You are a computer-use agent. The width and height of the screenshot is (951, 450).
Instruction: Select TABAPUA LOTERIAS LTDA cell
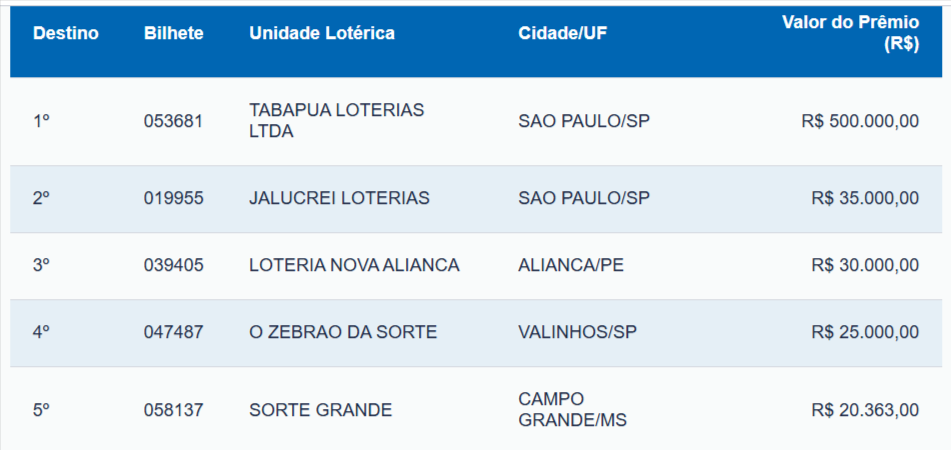336,121
